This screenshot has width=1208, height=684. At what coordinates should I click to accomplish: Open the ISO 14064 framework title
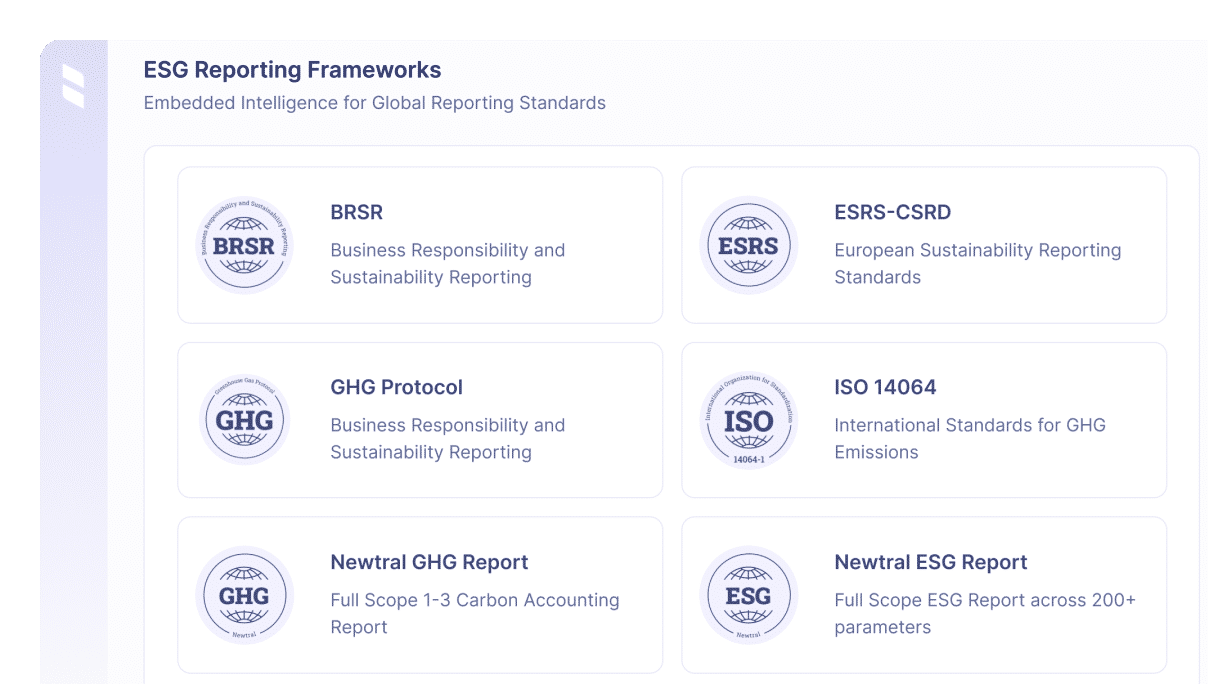885,387
